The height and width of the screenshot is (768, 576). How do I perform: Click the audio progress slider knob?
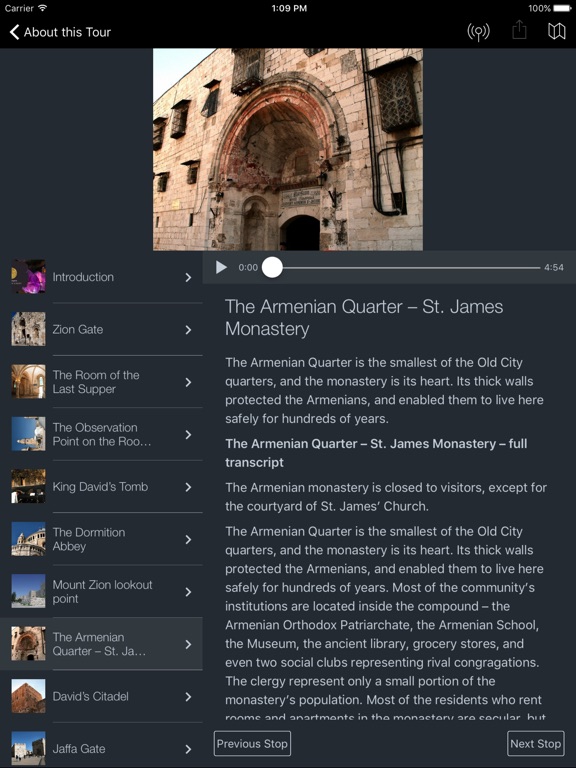coord(272,267)
